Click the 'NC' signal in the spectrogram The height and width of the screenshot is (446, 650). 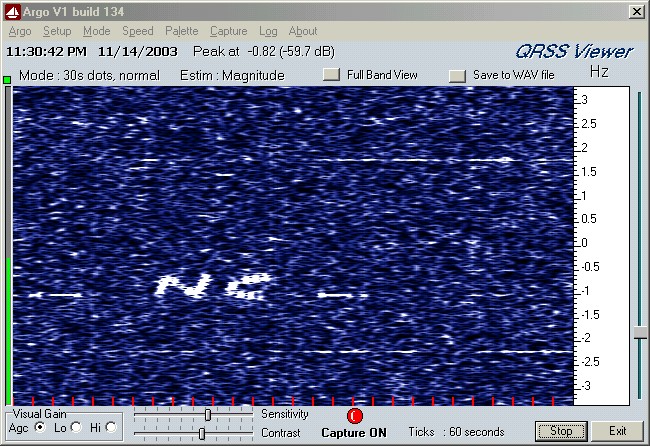click(213, 286)
